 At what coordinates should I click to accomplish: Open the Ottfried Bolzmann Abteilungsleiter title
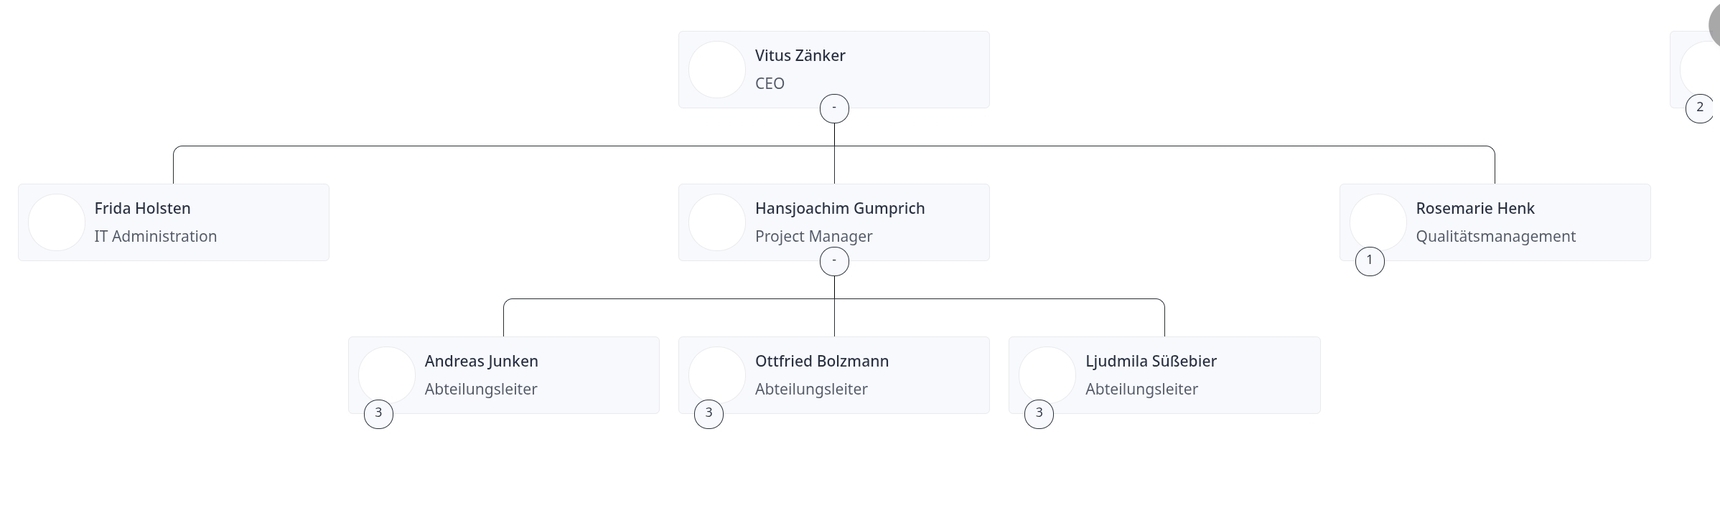[811, 390]
